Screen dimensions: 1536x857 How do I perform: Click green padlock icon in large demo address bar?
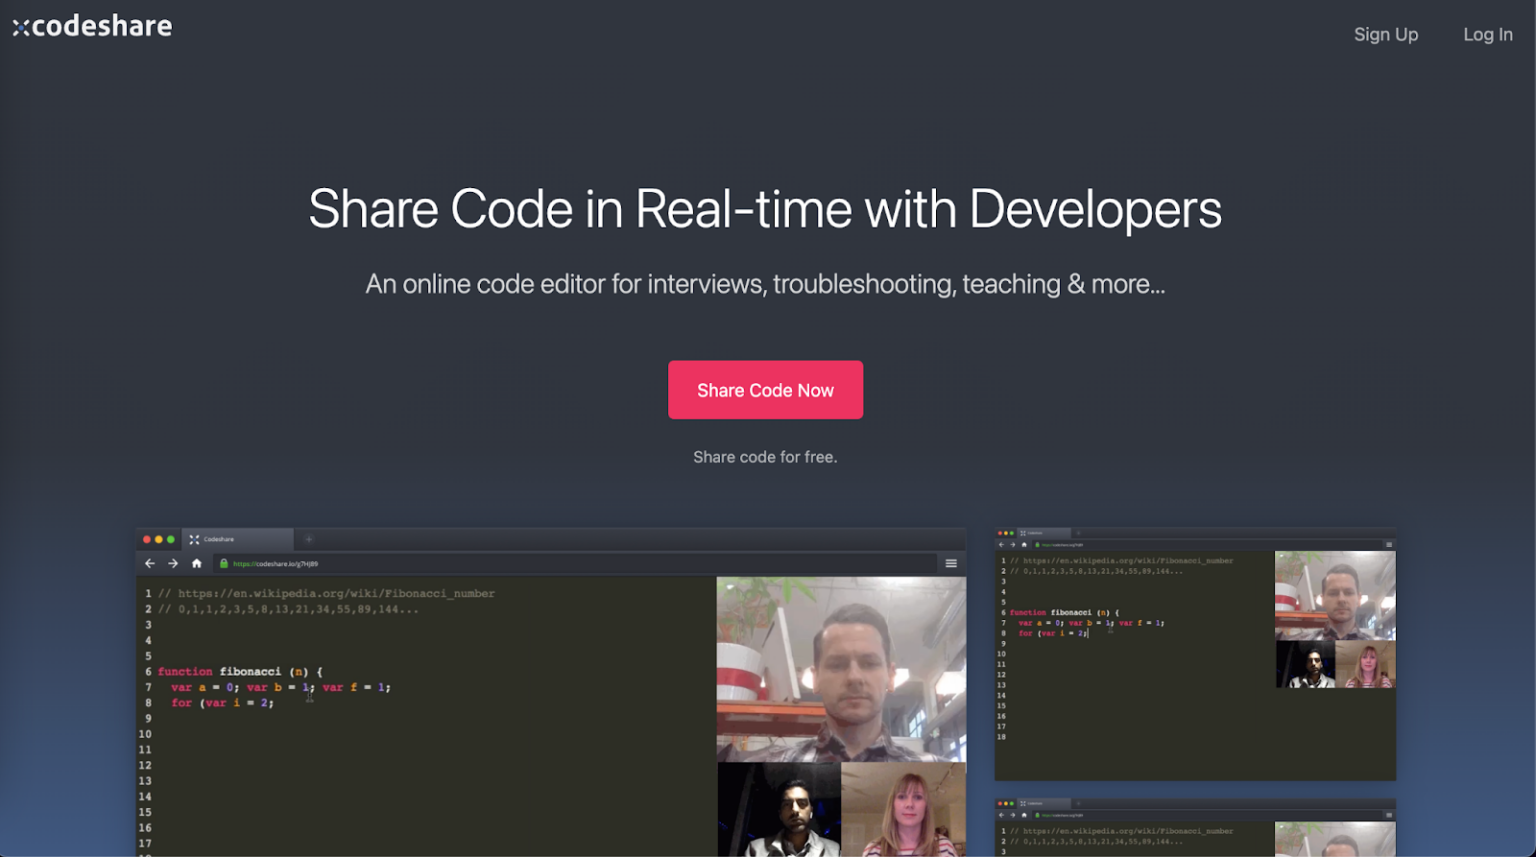click(x=224, y=564)
